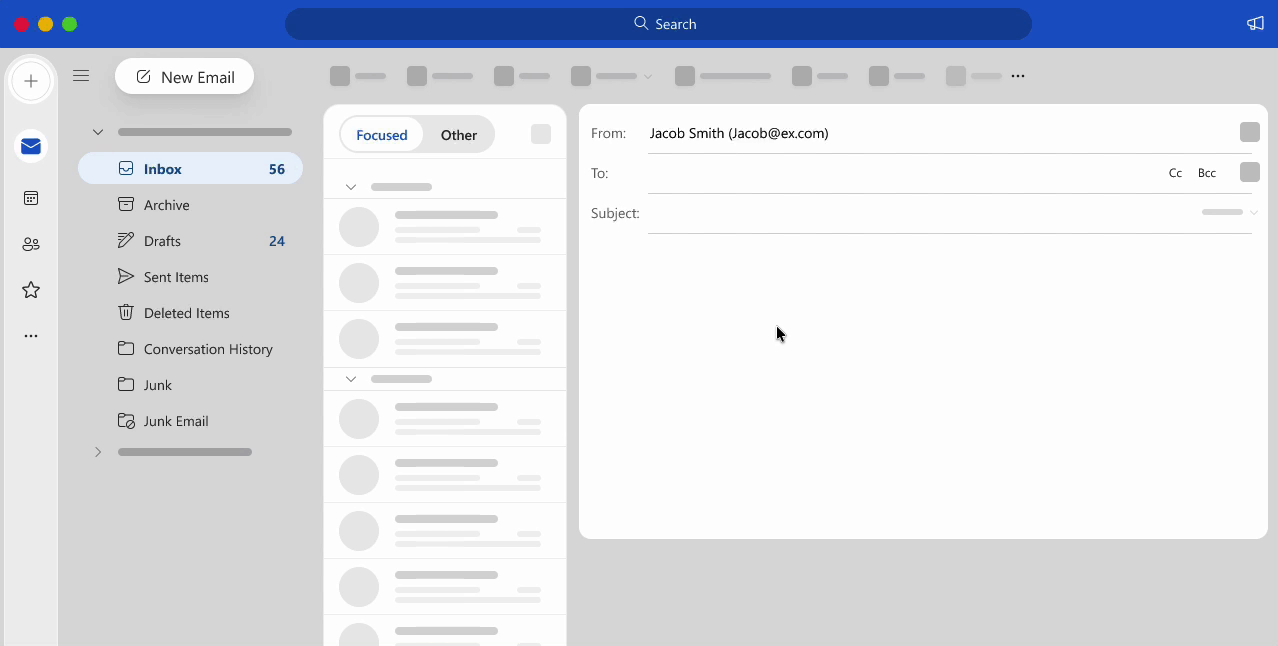
Task: Click the toolbar overflow ellipsis
Action: [1018, 76]
